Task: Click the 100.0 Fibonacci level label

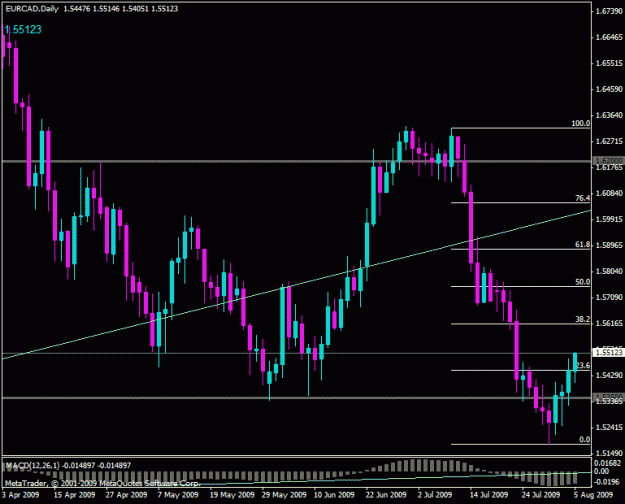Action: tap(580, 123)
